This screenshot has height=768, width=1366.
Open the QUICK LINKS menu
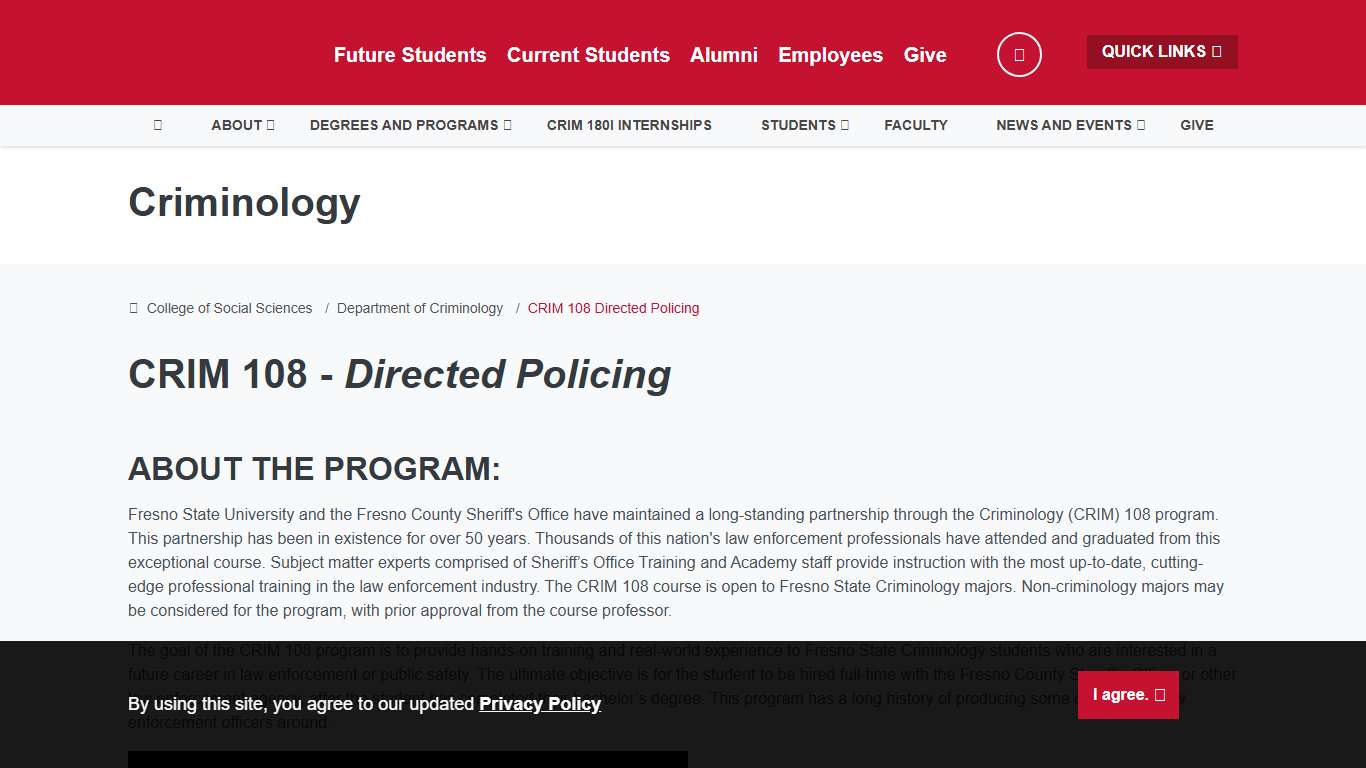tap(1161, 51)
